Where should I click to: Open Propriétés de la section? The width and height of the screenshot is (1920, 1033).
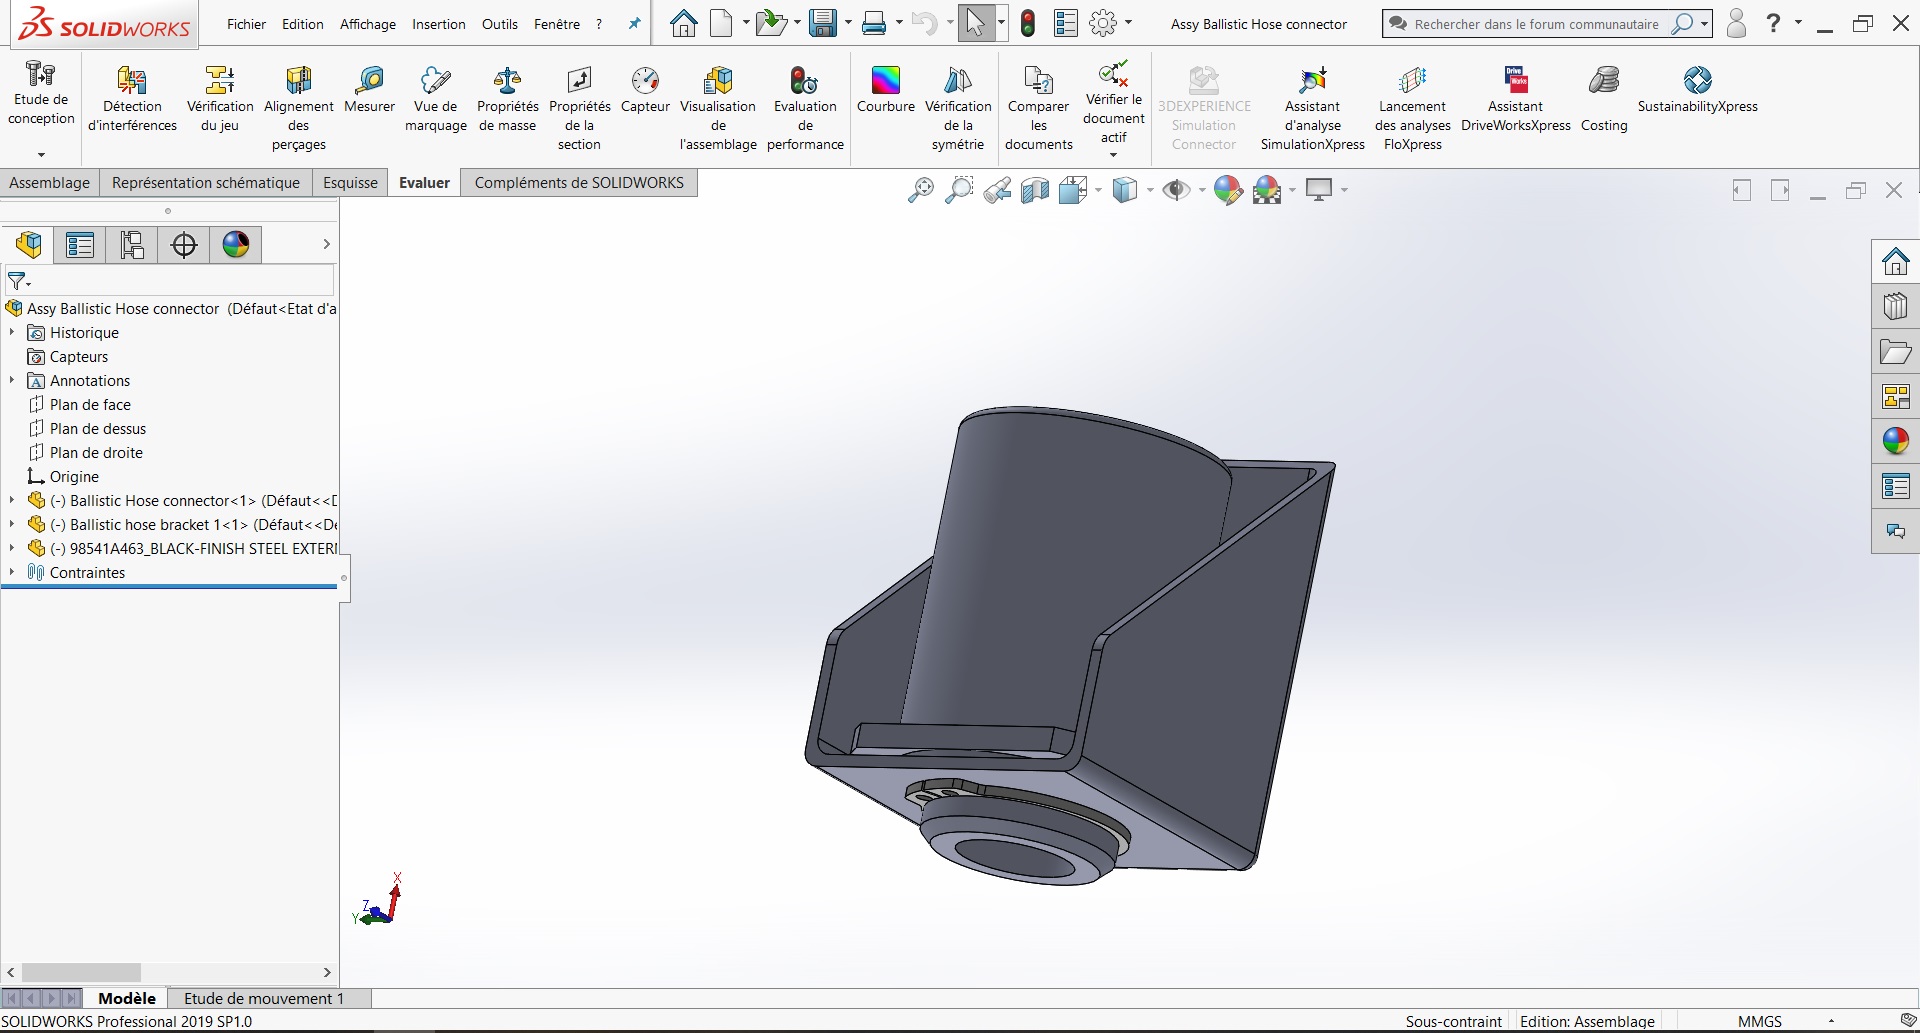point(579,108)
